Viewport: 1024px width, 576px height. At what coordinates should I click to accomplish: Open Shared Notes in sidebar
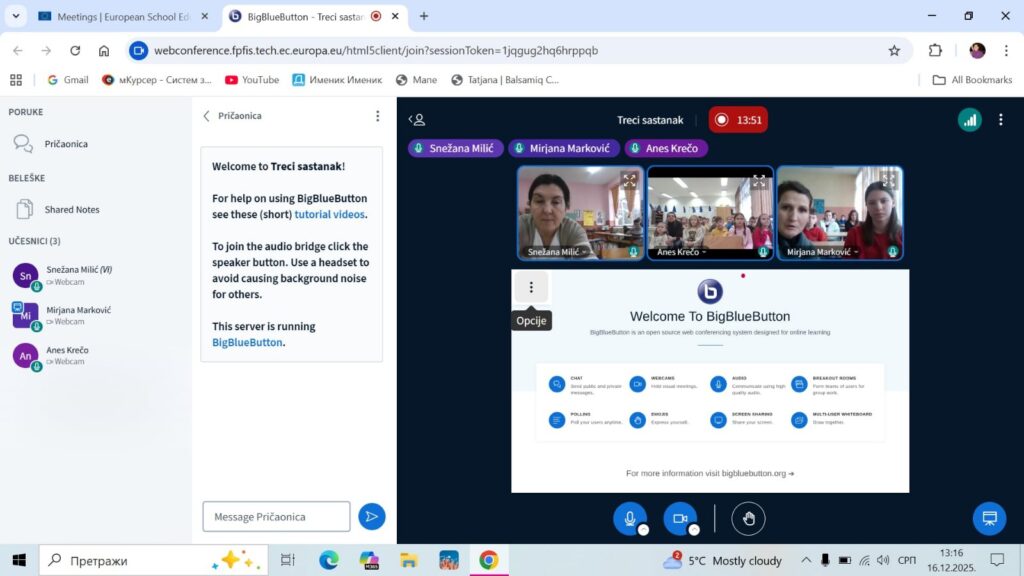[x=71, y=210]
